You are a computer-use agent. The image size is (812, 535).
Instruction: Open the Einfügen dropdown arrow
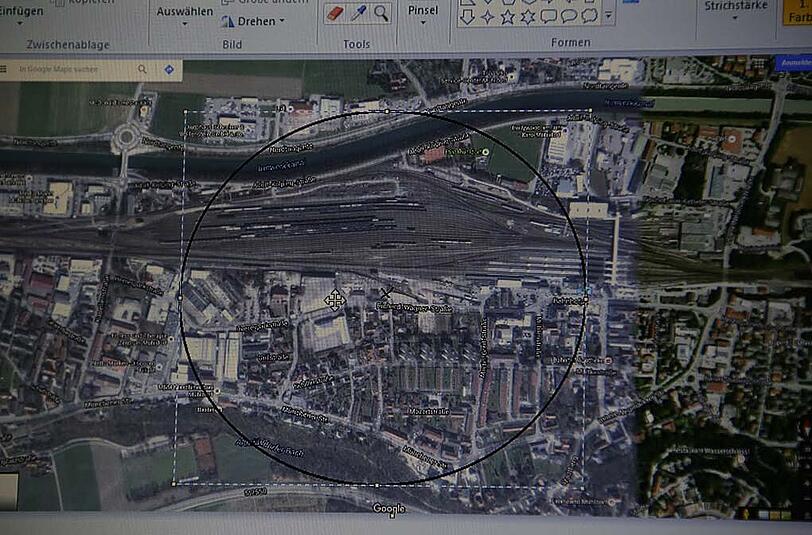20,23
